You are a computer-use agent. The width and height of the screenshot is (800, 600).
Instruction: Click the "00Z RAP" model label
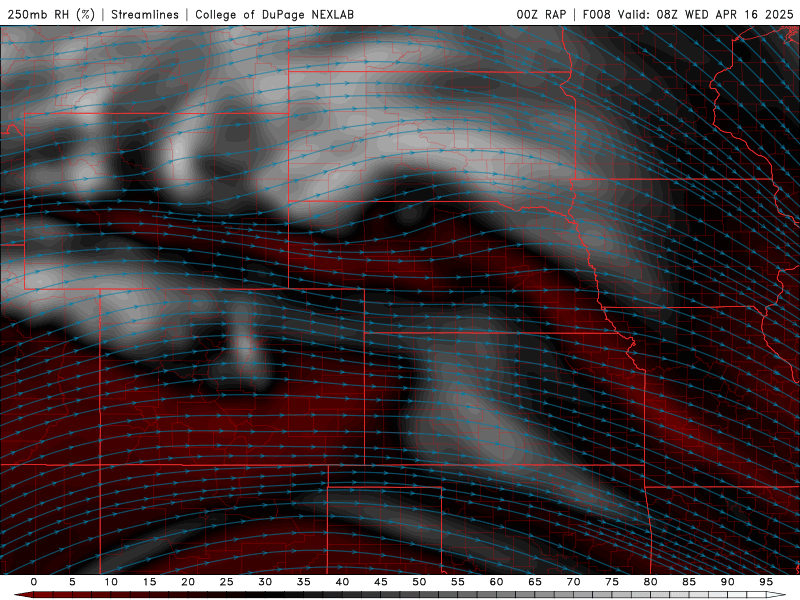541,14
